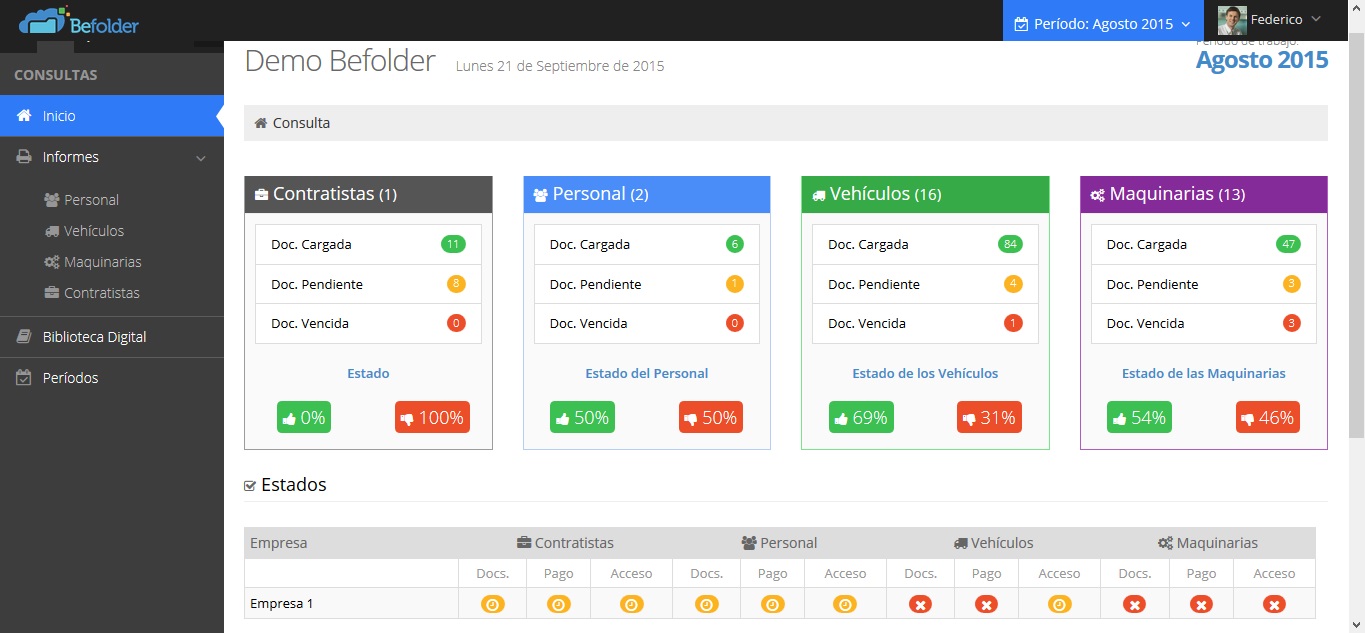Click Empresa 1 Maquinarias Acceso red X icon
1365x633 pixels.
[1274, 604]
